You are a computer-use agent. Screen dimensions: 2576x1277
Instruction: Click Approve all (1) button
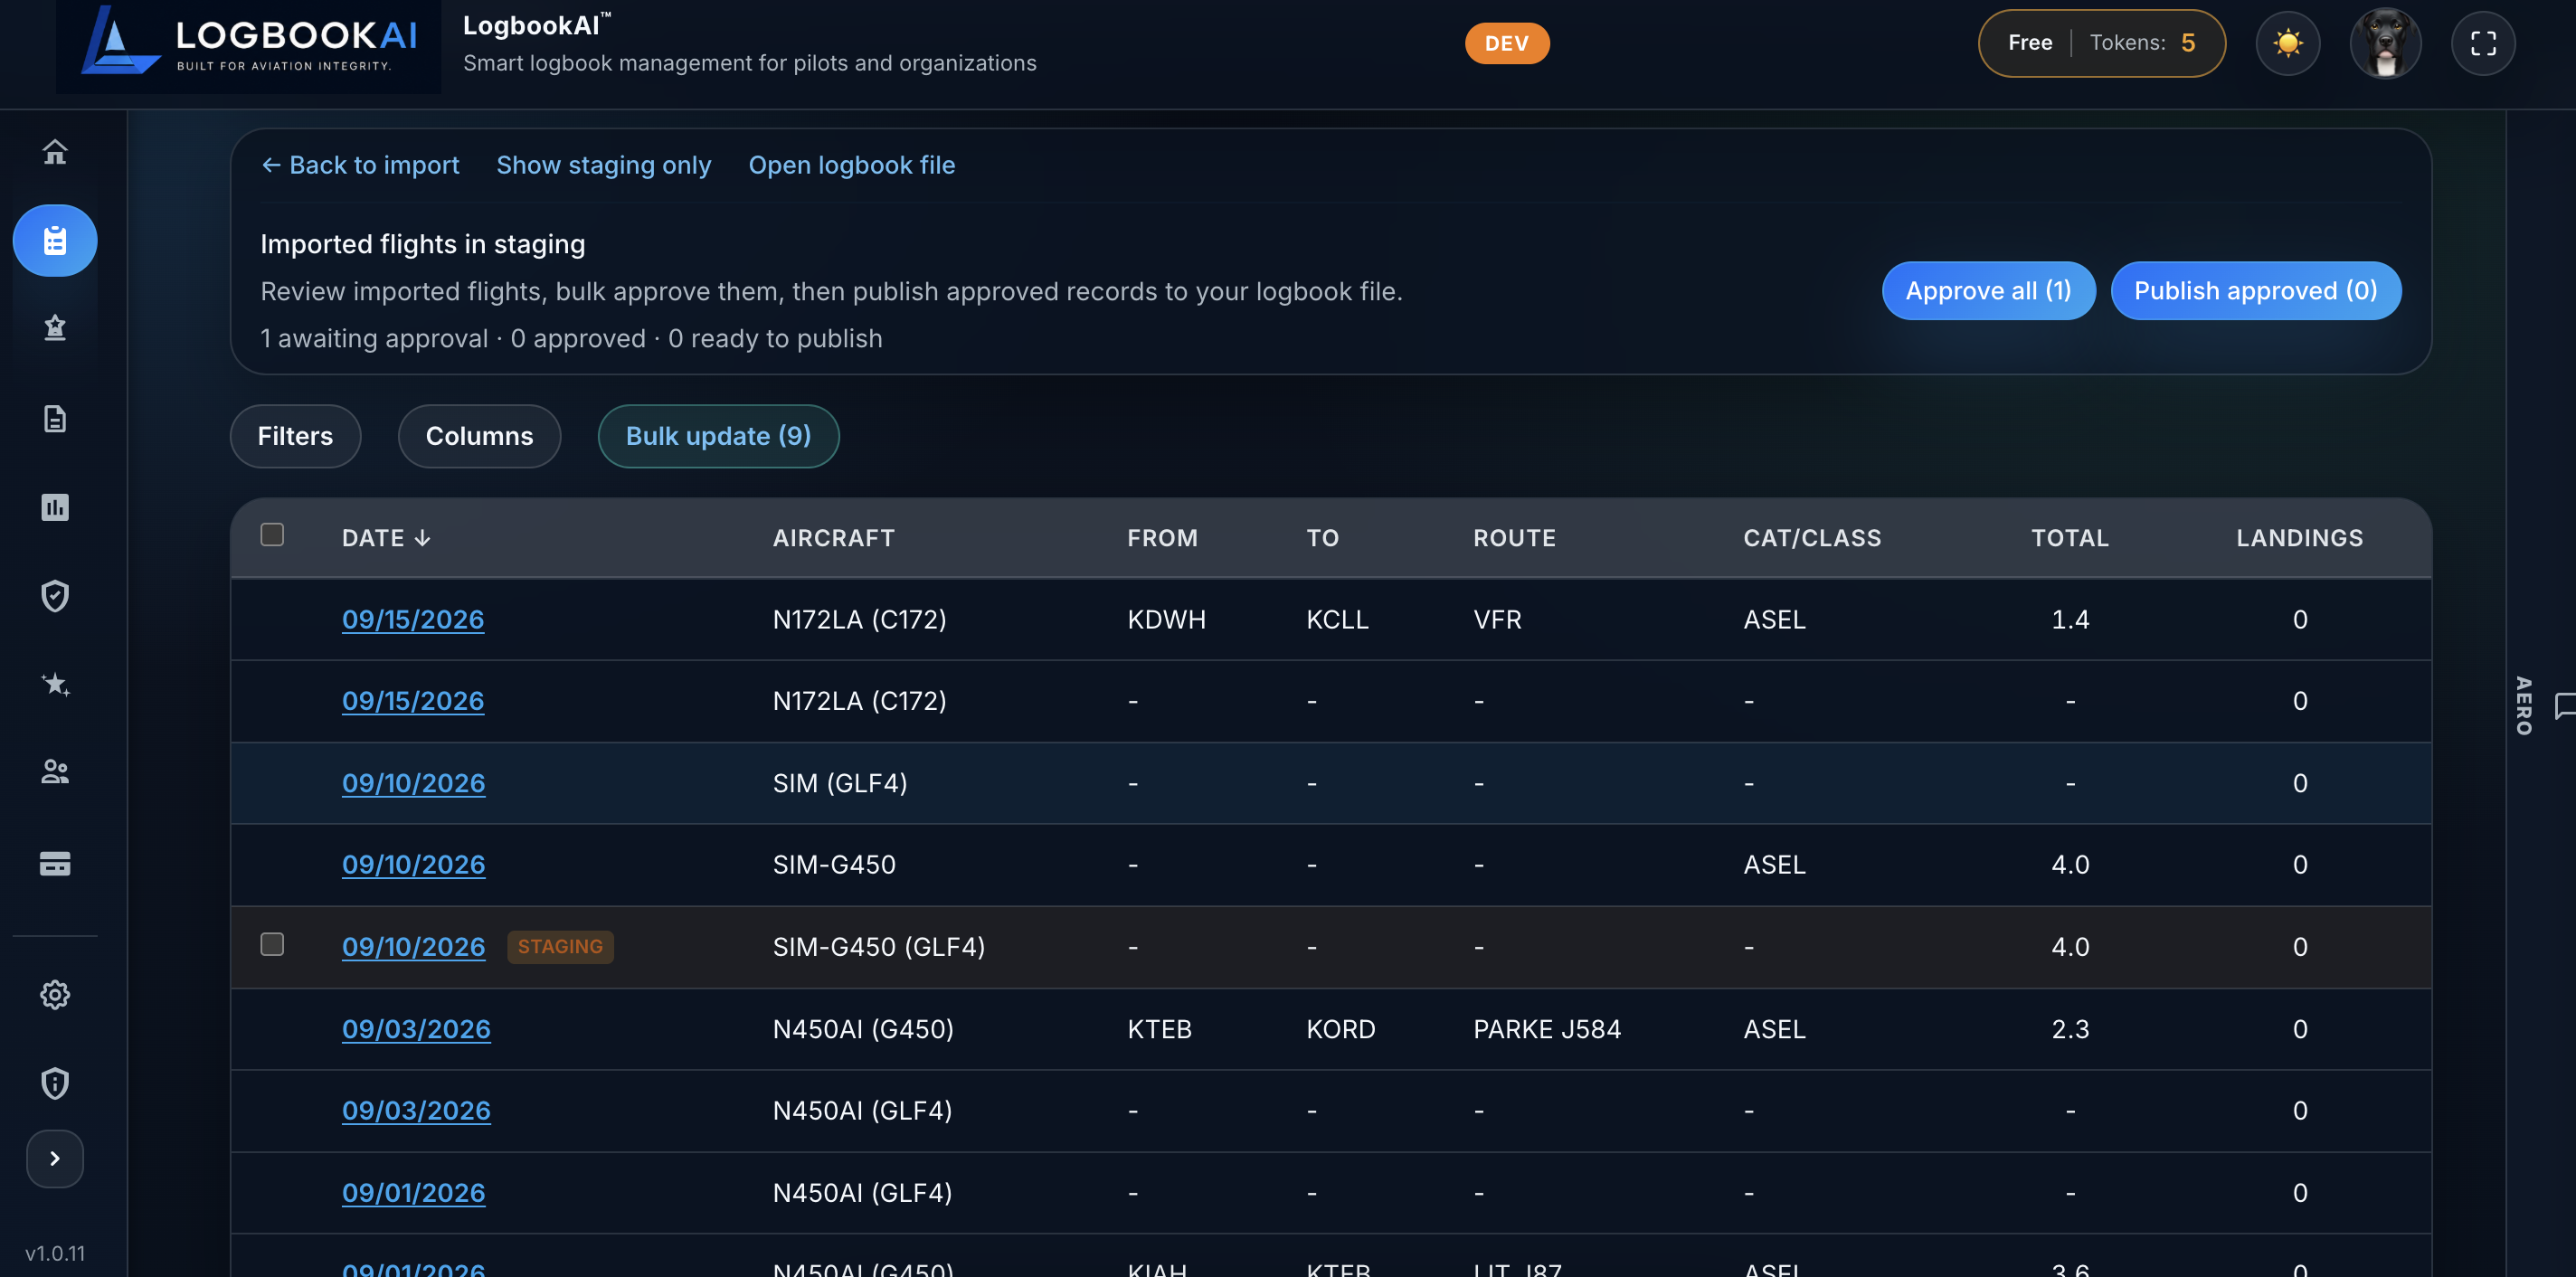pos(1988,291)
